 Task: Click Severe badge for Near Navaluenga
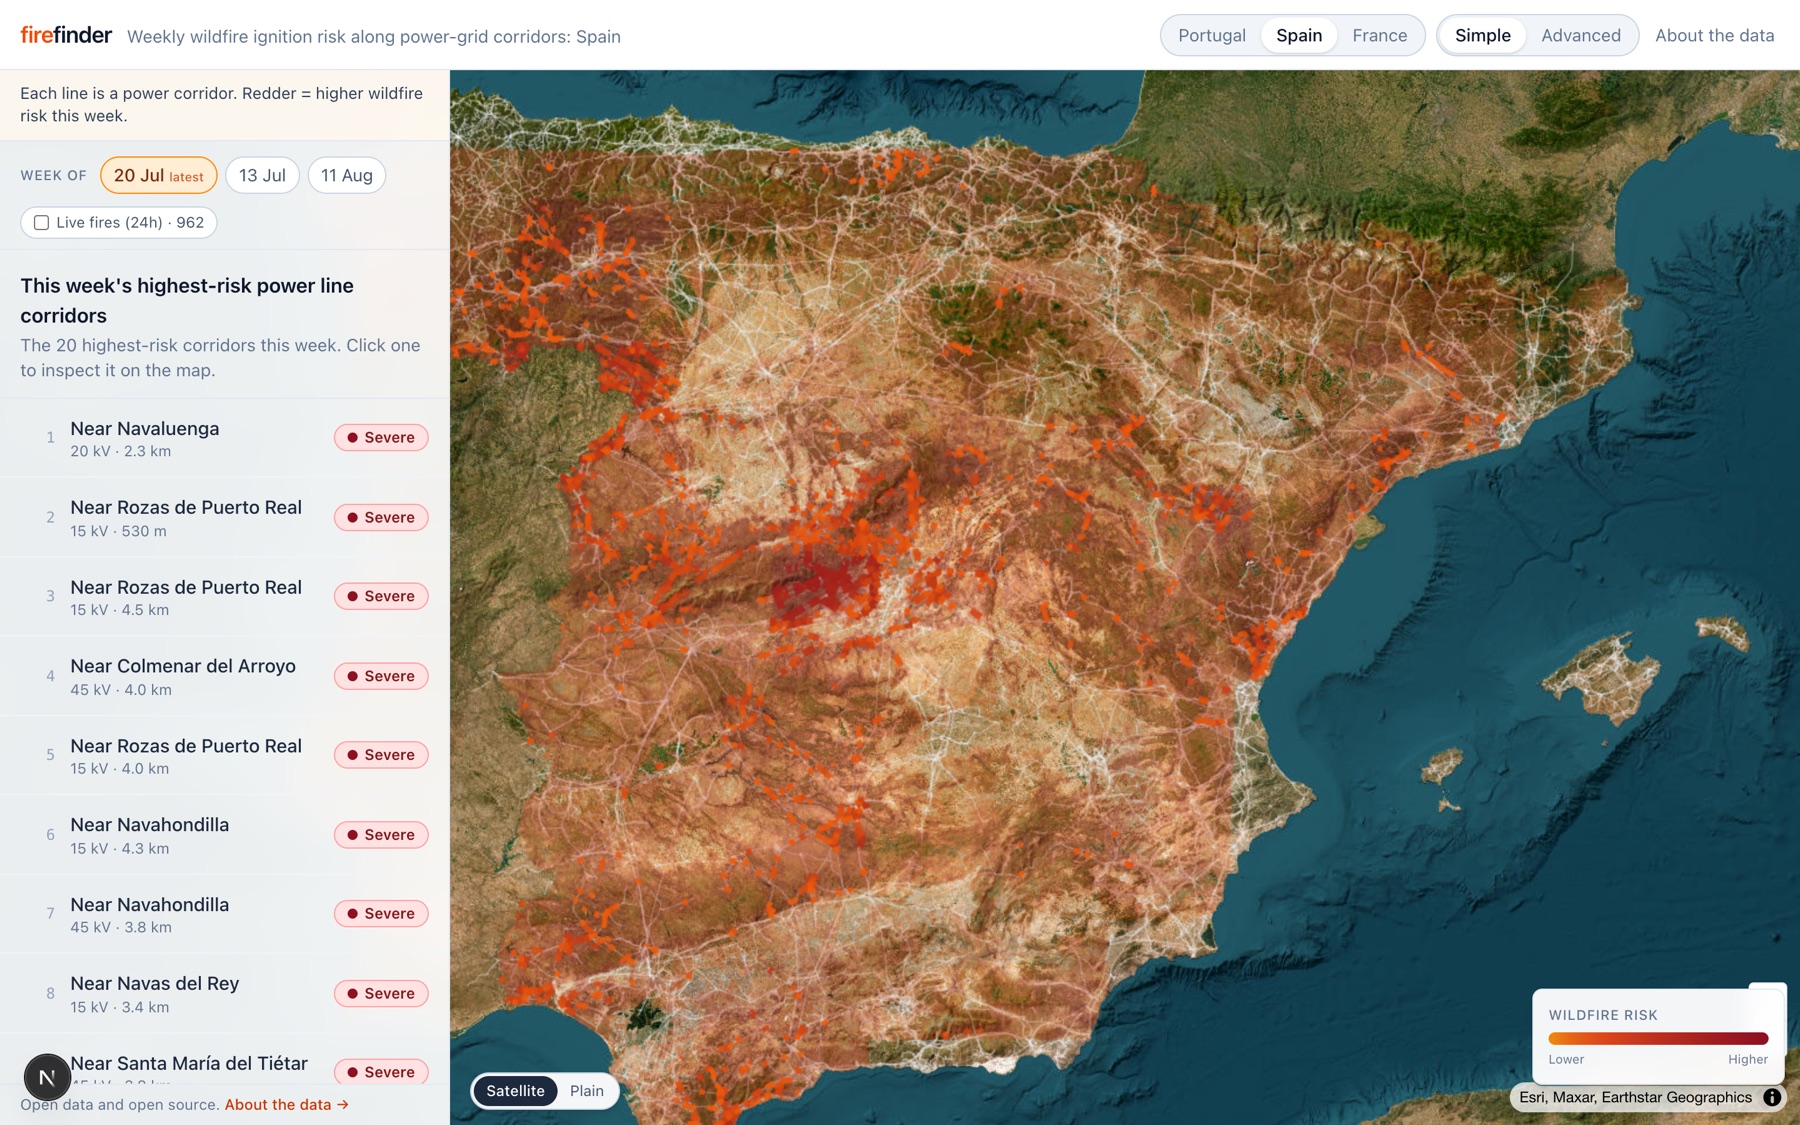pos(381,438)
